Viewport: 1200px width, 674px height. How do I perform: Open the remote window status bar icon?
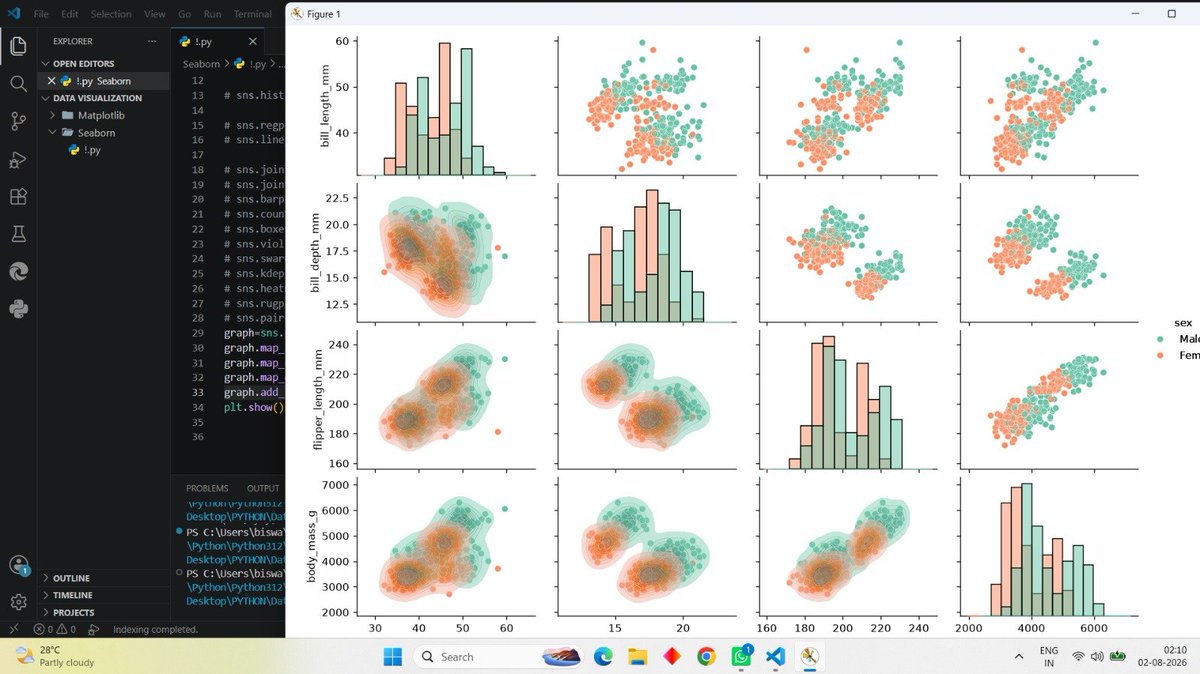14,629
